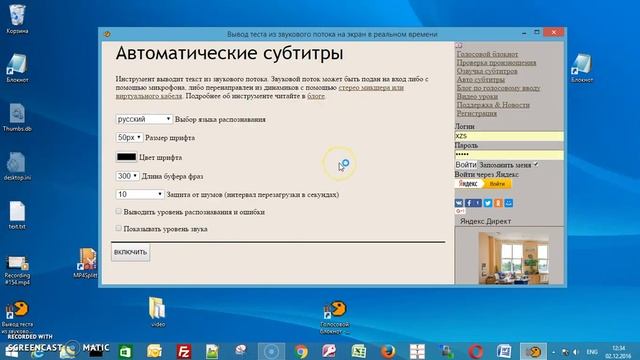Open the русский recognition language dropdown
The width and height of the screenshot is (640, 360).
144,119
